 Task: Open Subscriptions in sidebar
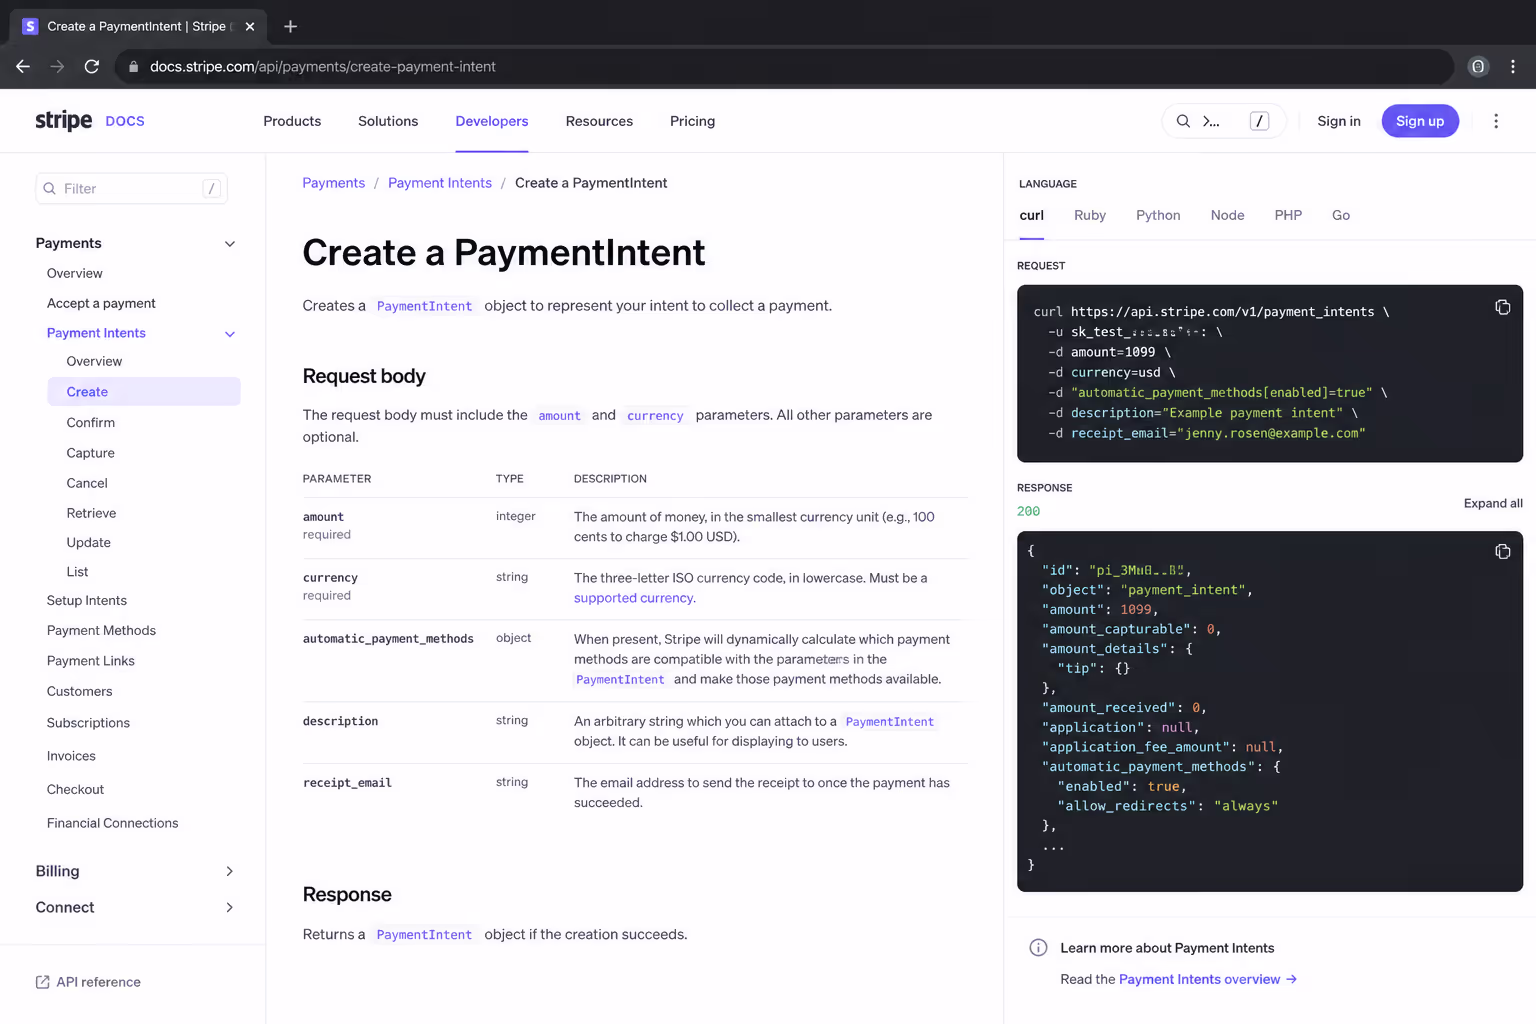click(x=88, y=723)
